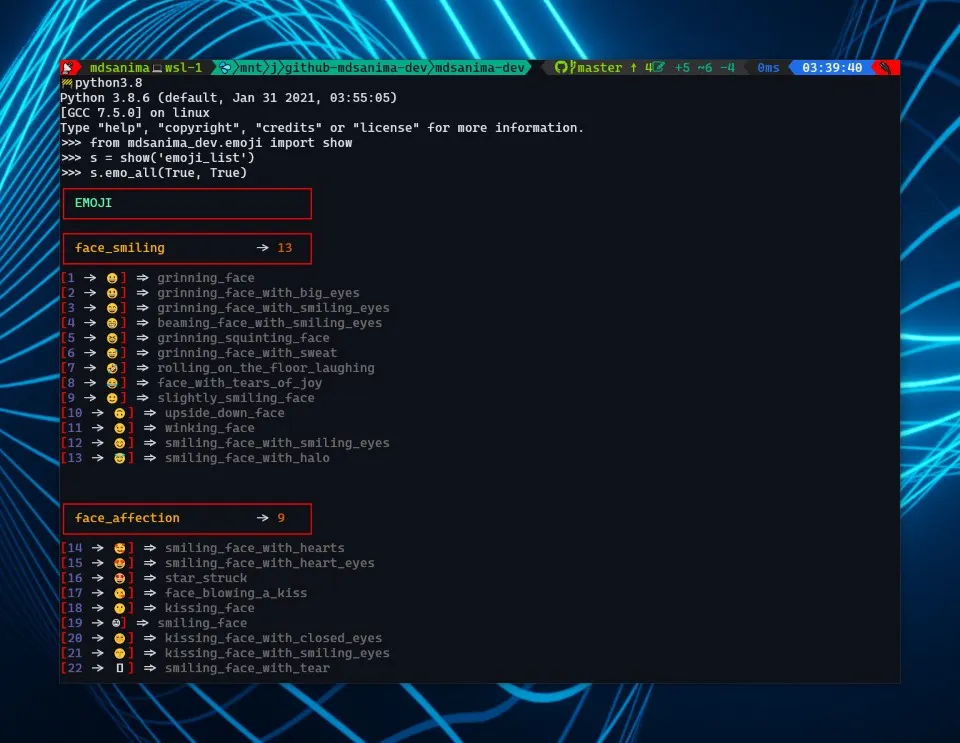Click the smiling_face_with_halo emoji
The width and height of the screenshot is (960, 743).
click(x=119, y=458)
